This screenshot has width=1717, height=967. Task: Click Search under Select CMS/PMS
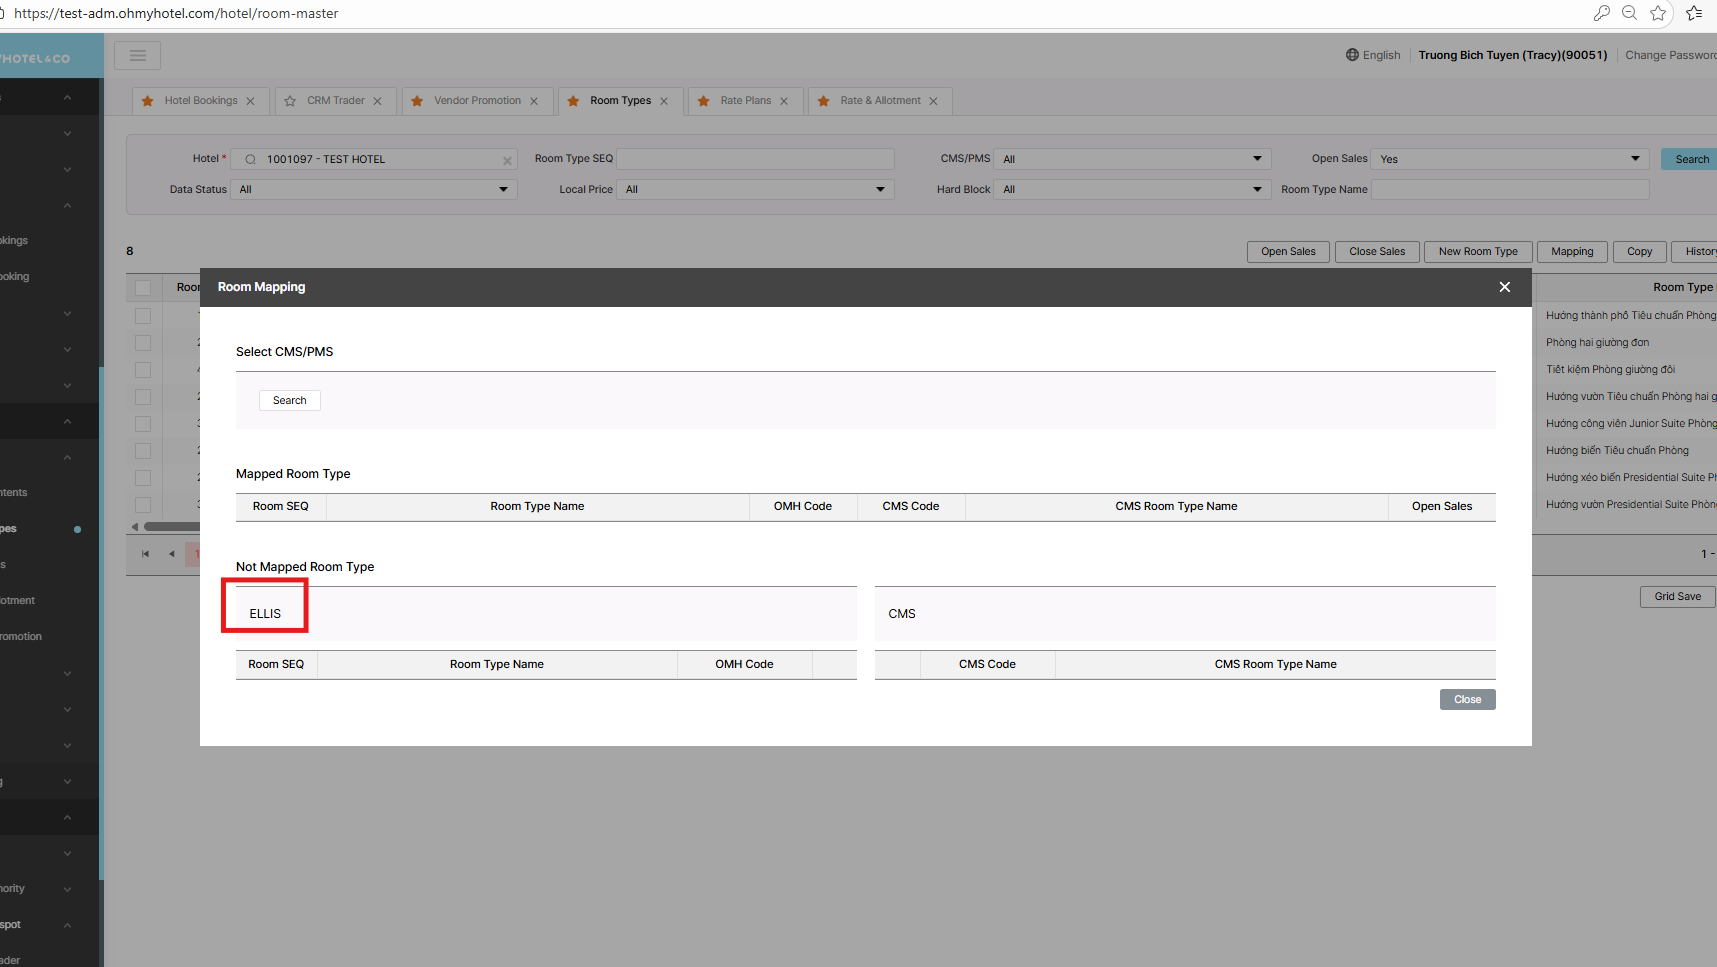(290, 400)
